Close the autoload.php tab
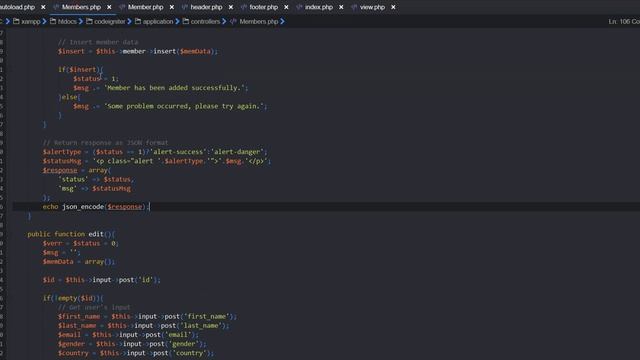 click(x=43, y=7)
